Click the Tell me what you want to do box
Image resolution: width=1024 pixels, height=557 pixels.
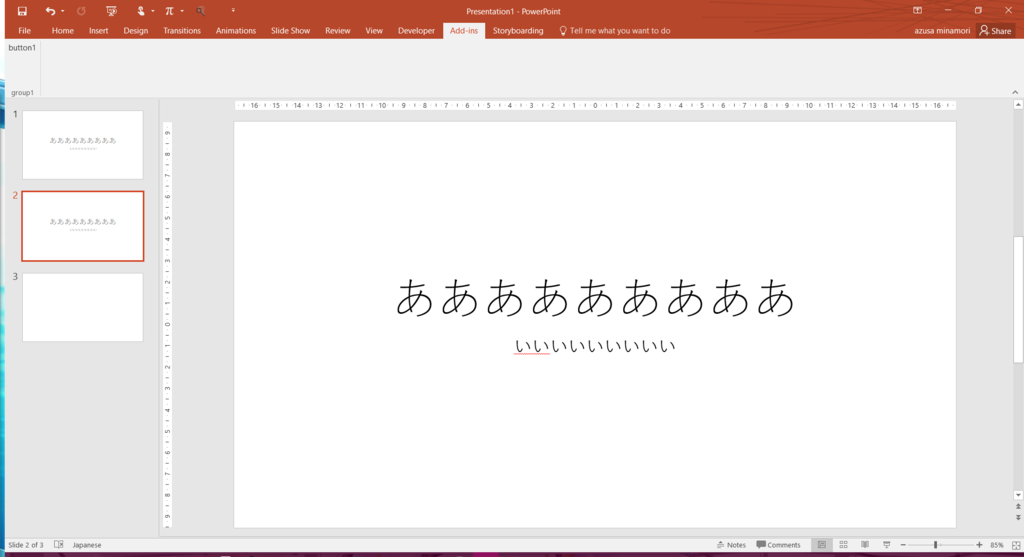pos(615,31)
